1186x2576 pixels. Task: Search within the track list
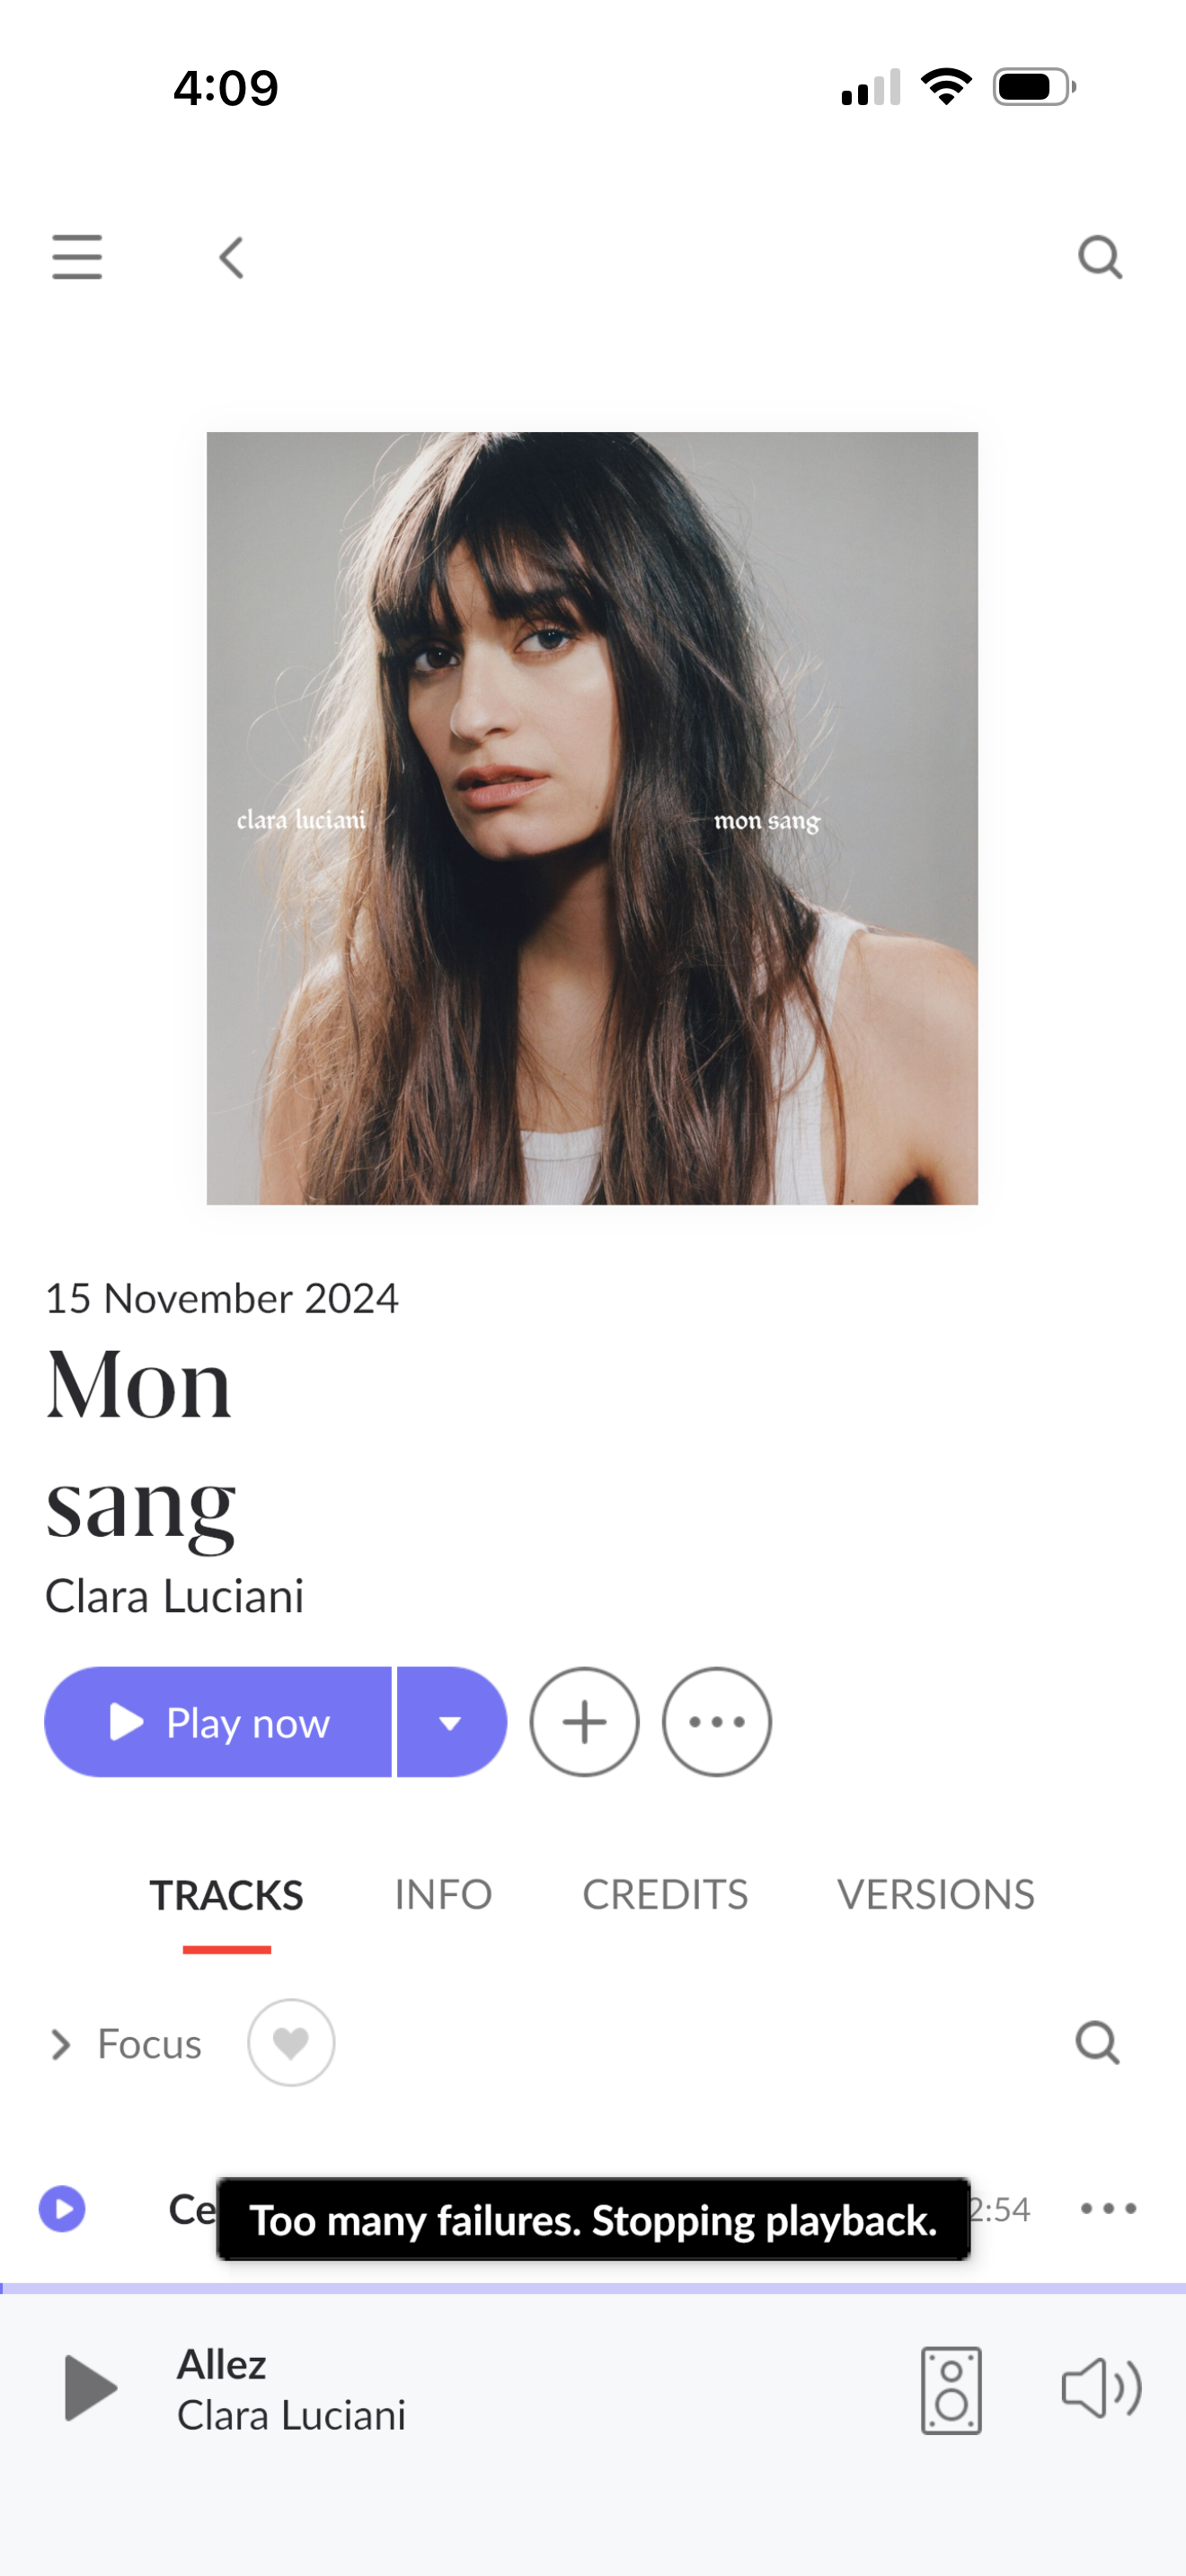coord(1097,2043)
